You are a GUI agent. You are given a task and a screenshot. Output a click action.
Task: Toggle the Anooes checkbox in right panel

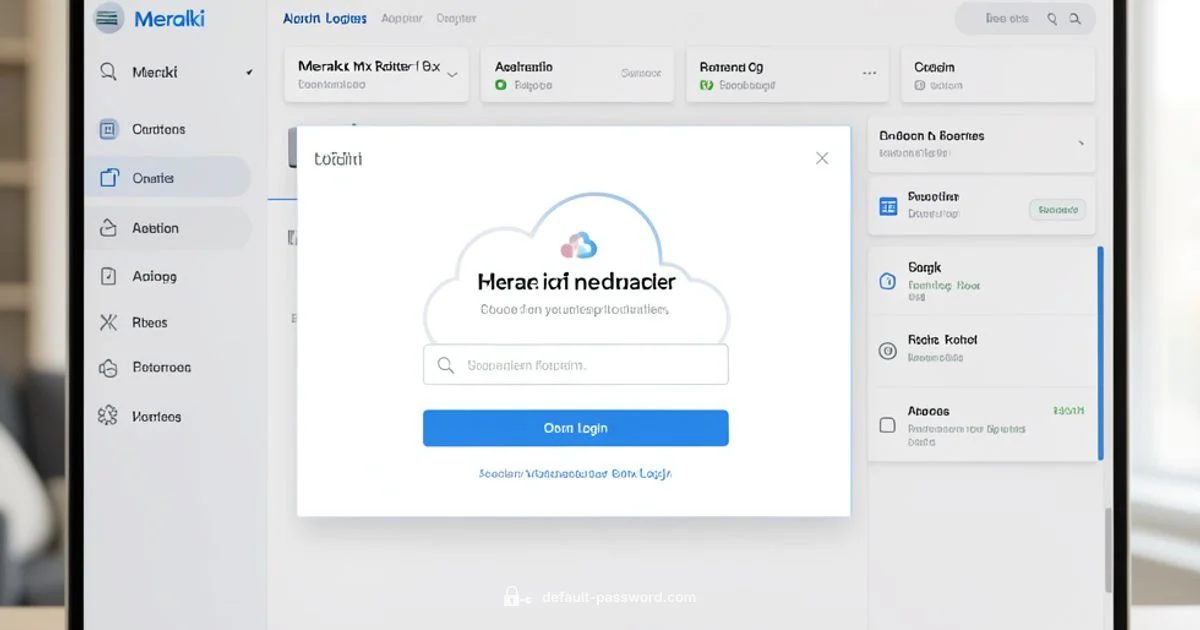(886, 424)
